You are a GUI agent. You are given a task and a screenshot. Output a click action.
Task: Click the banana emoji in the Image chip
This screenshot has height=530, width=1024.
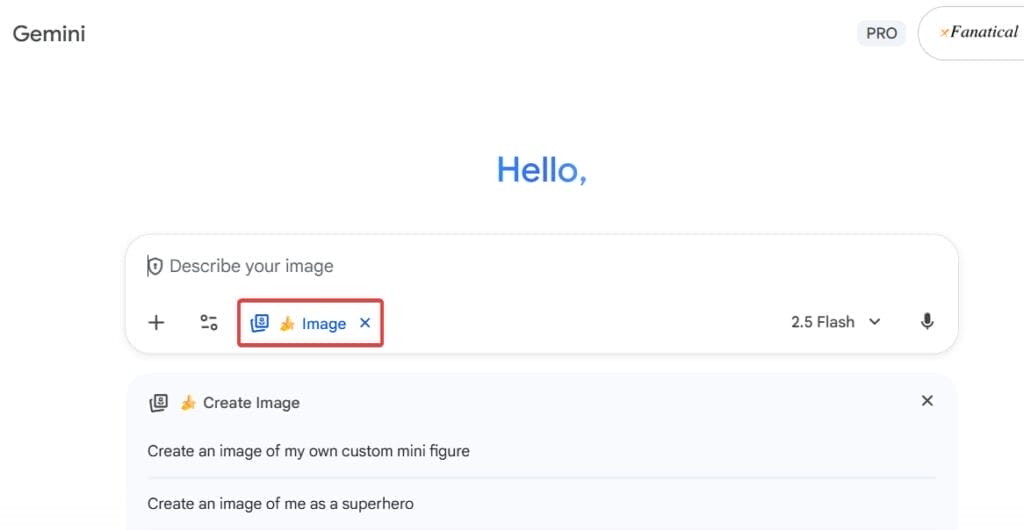pos(287,323)
